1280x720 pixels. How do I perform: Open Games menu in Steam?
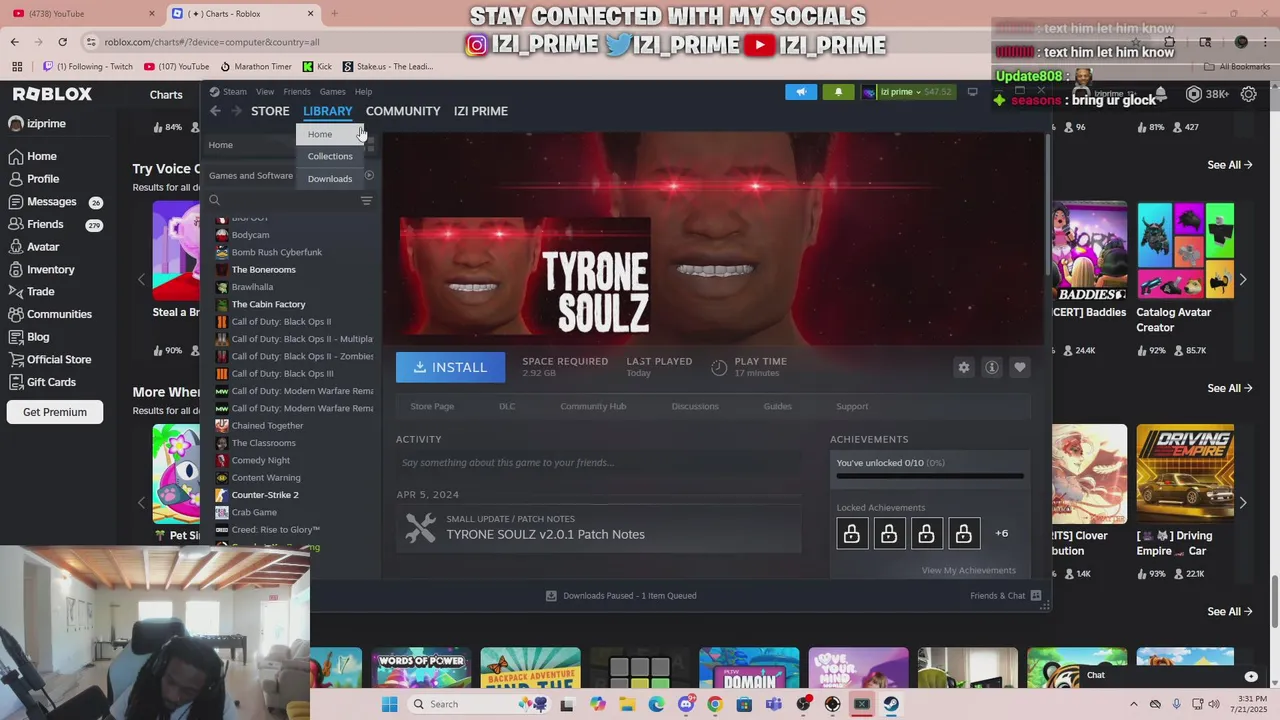click(x=333, y=92)
